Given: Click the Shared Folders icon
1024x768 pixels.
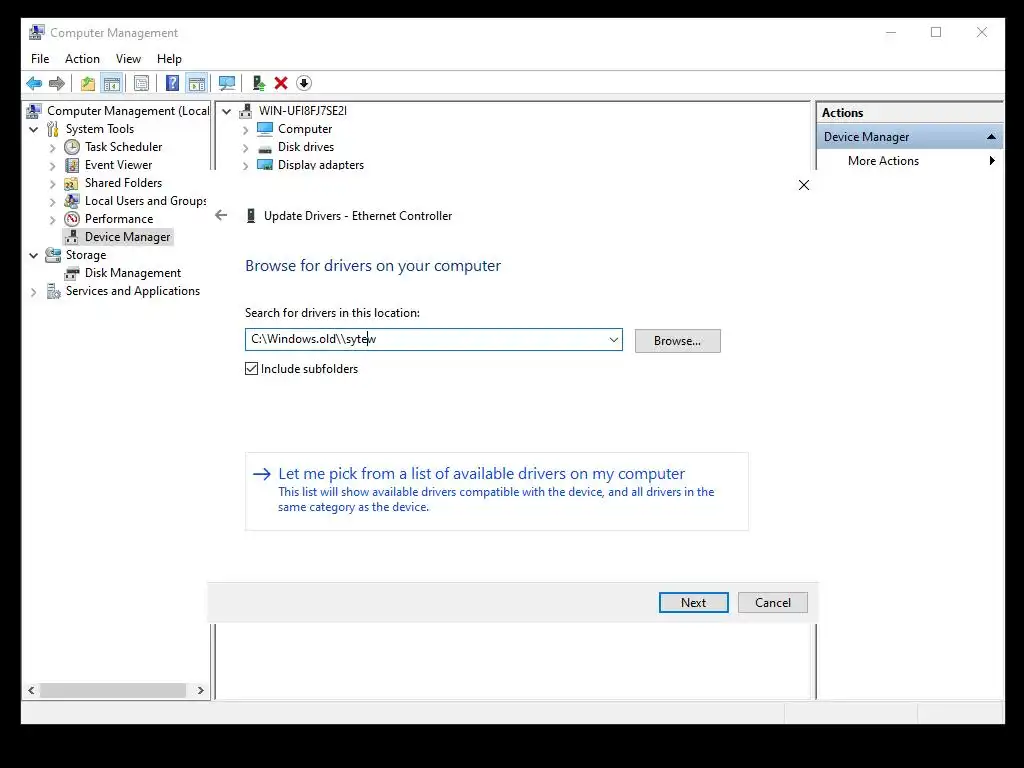Looking at the screenshot, I should 71,183.
